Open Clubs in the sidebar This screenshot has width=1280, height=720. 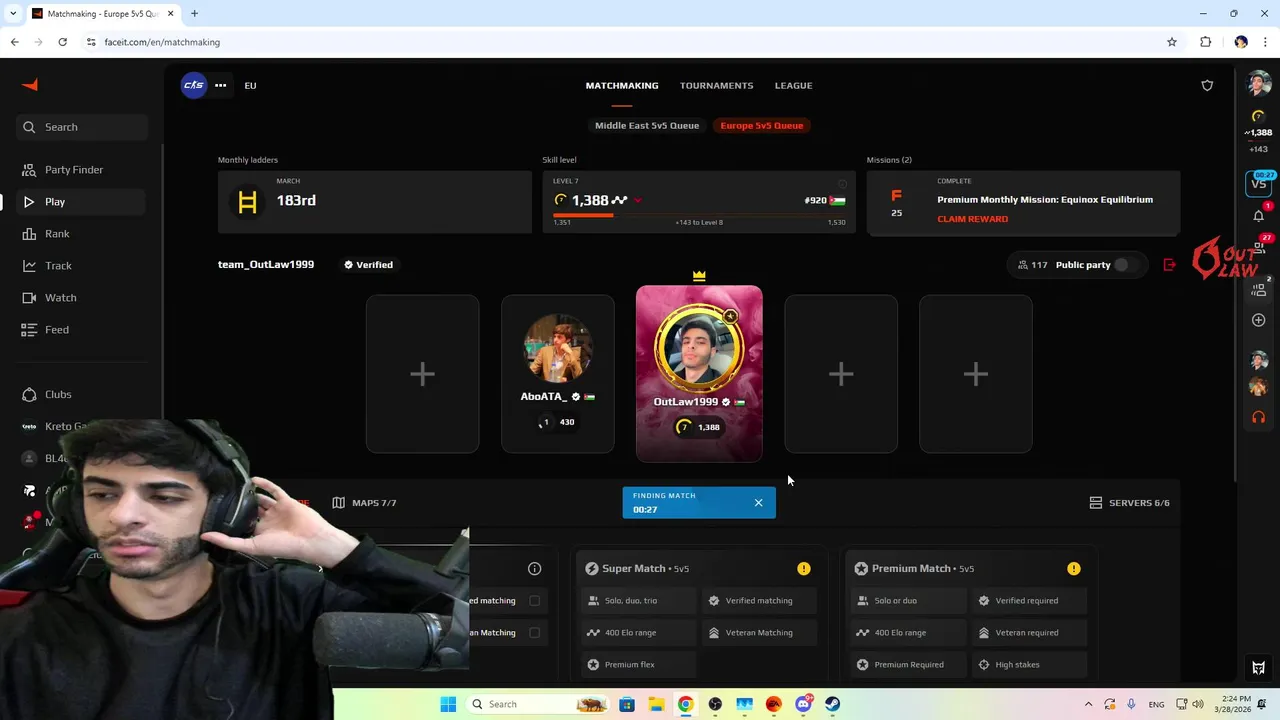click(58, 394)
